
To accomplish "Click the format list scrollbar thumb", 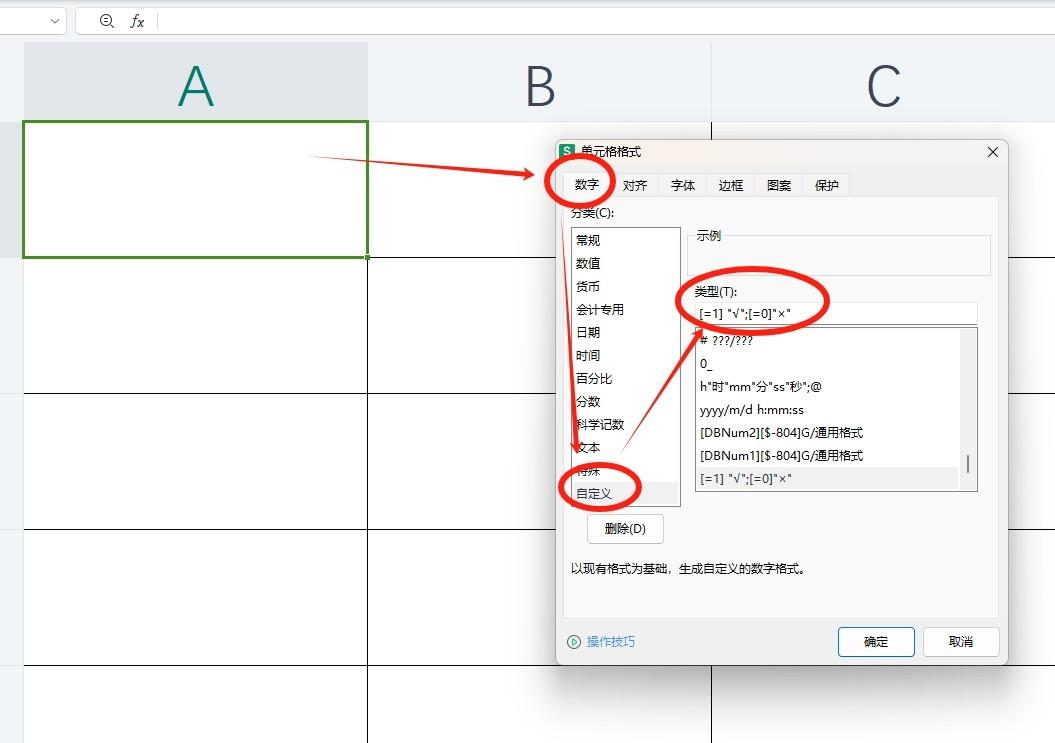I will coord(968,464).
